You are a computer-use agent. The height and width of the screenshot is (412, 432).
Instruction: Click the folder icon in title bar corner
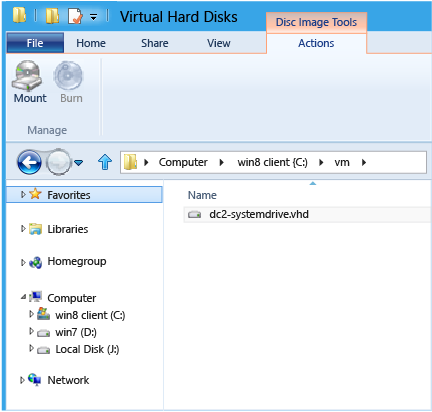click(x=19, y=15)
